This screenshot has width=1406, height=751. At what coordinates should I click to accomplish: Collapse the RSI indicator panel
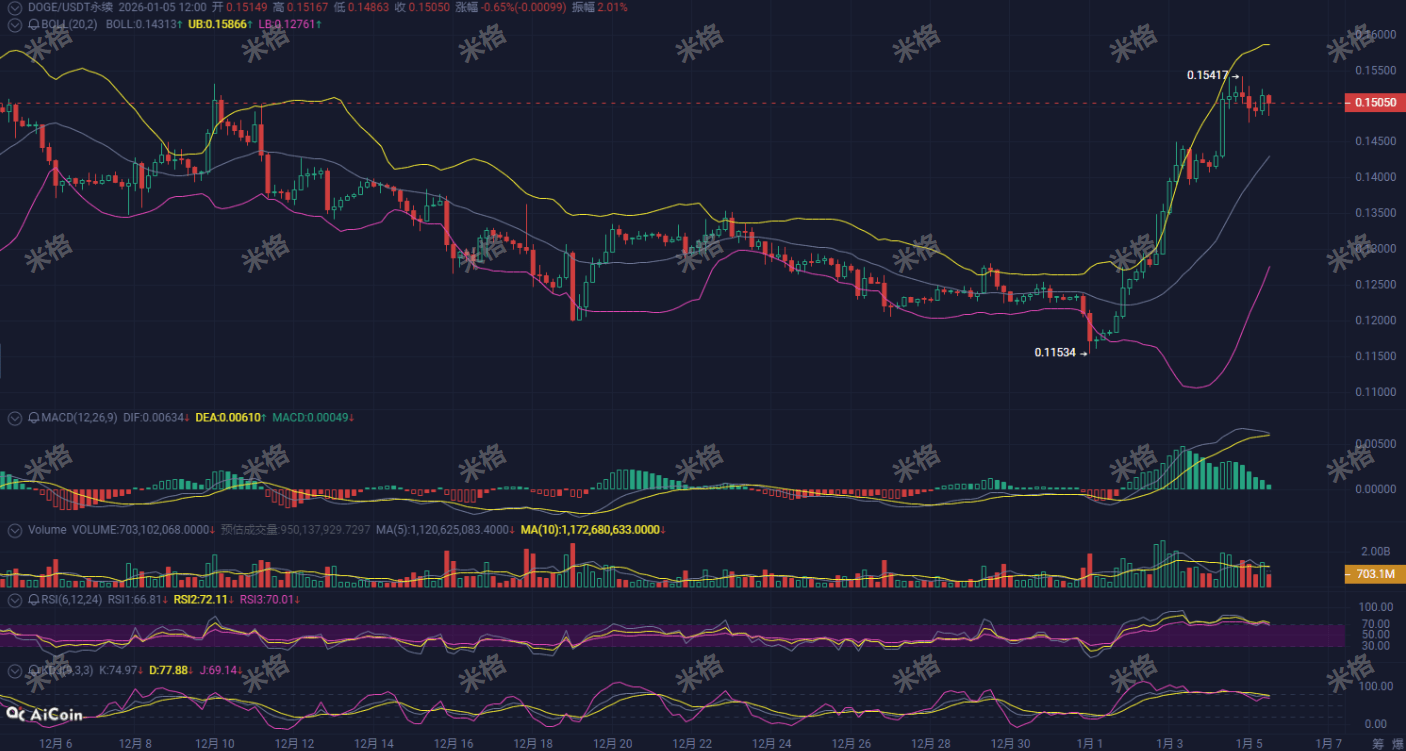[14, 601]
